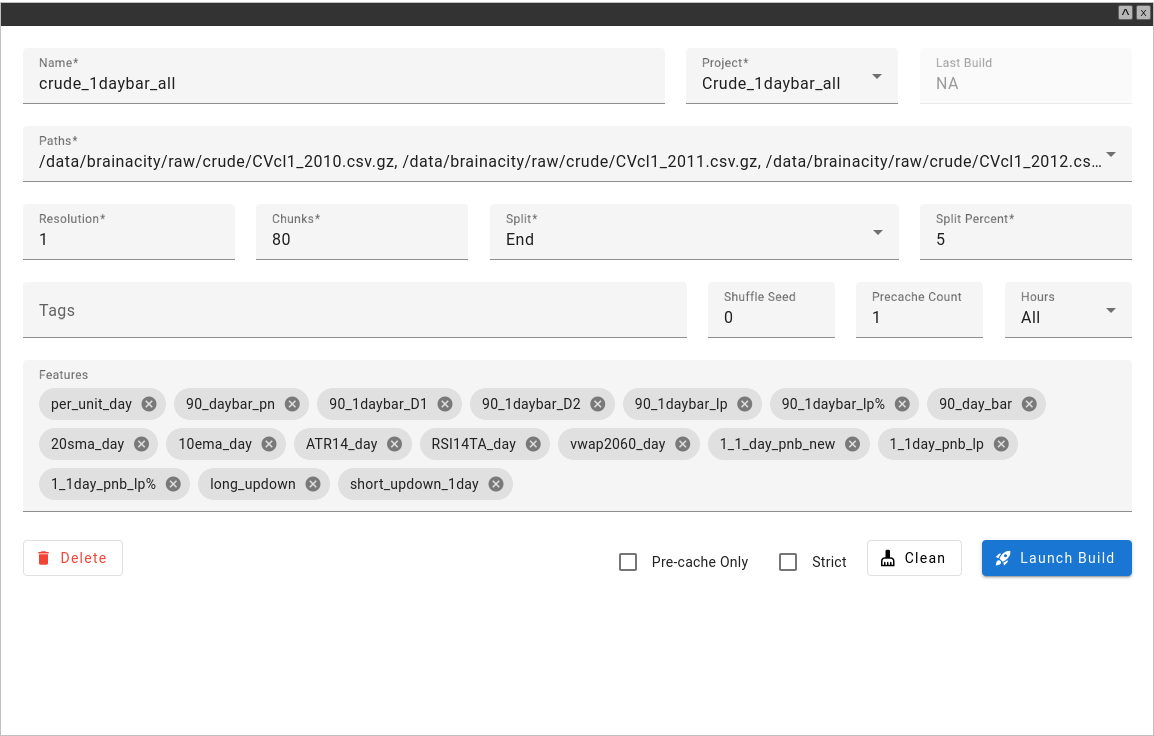This screenshot has height=736, width=1154.
Task: Click the Launch Build button
Action: [1056, 558]
